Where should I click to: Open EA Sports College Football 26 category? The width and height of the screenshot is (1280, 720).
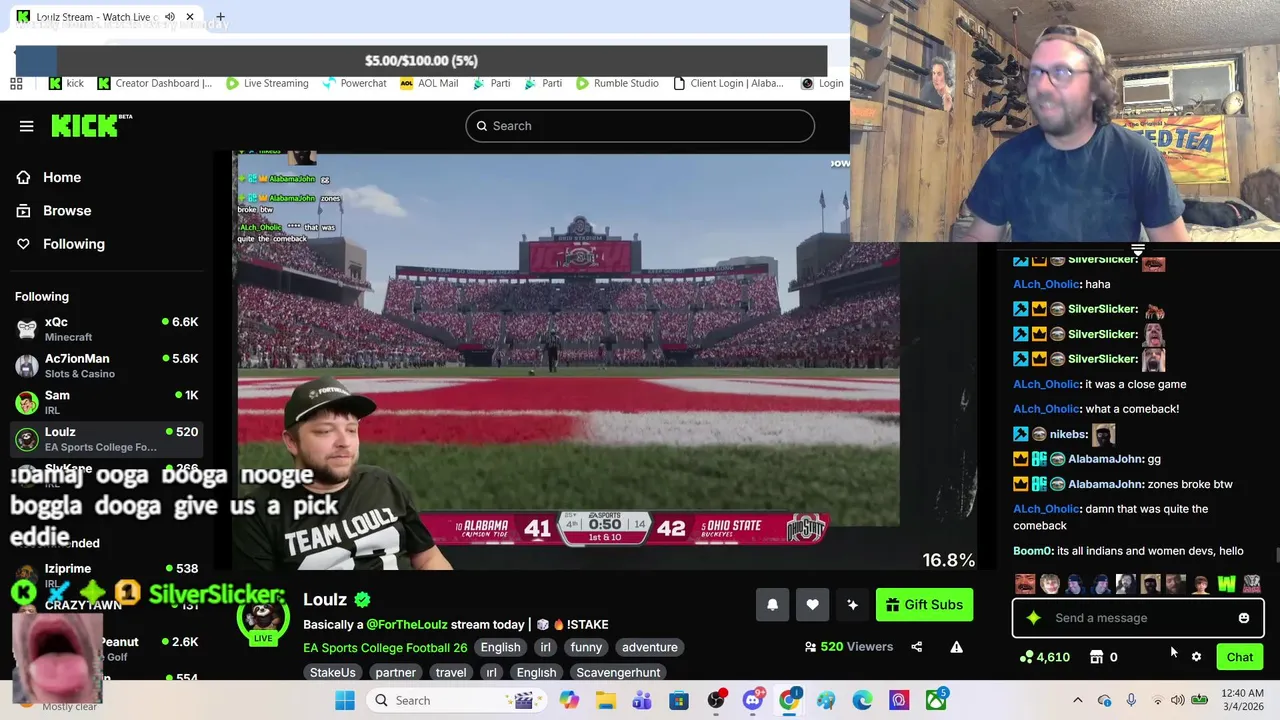(x=385, y=647)
